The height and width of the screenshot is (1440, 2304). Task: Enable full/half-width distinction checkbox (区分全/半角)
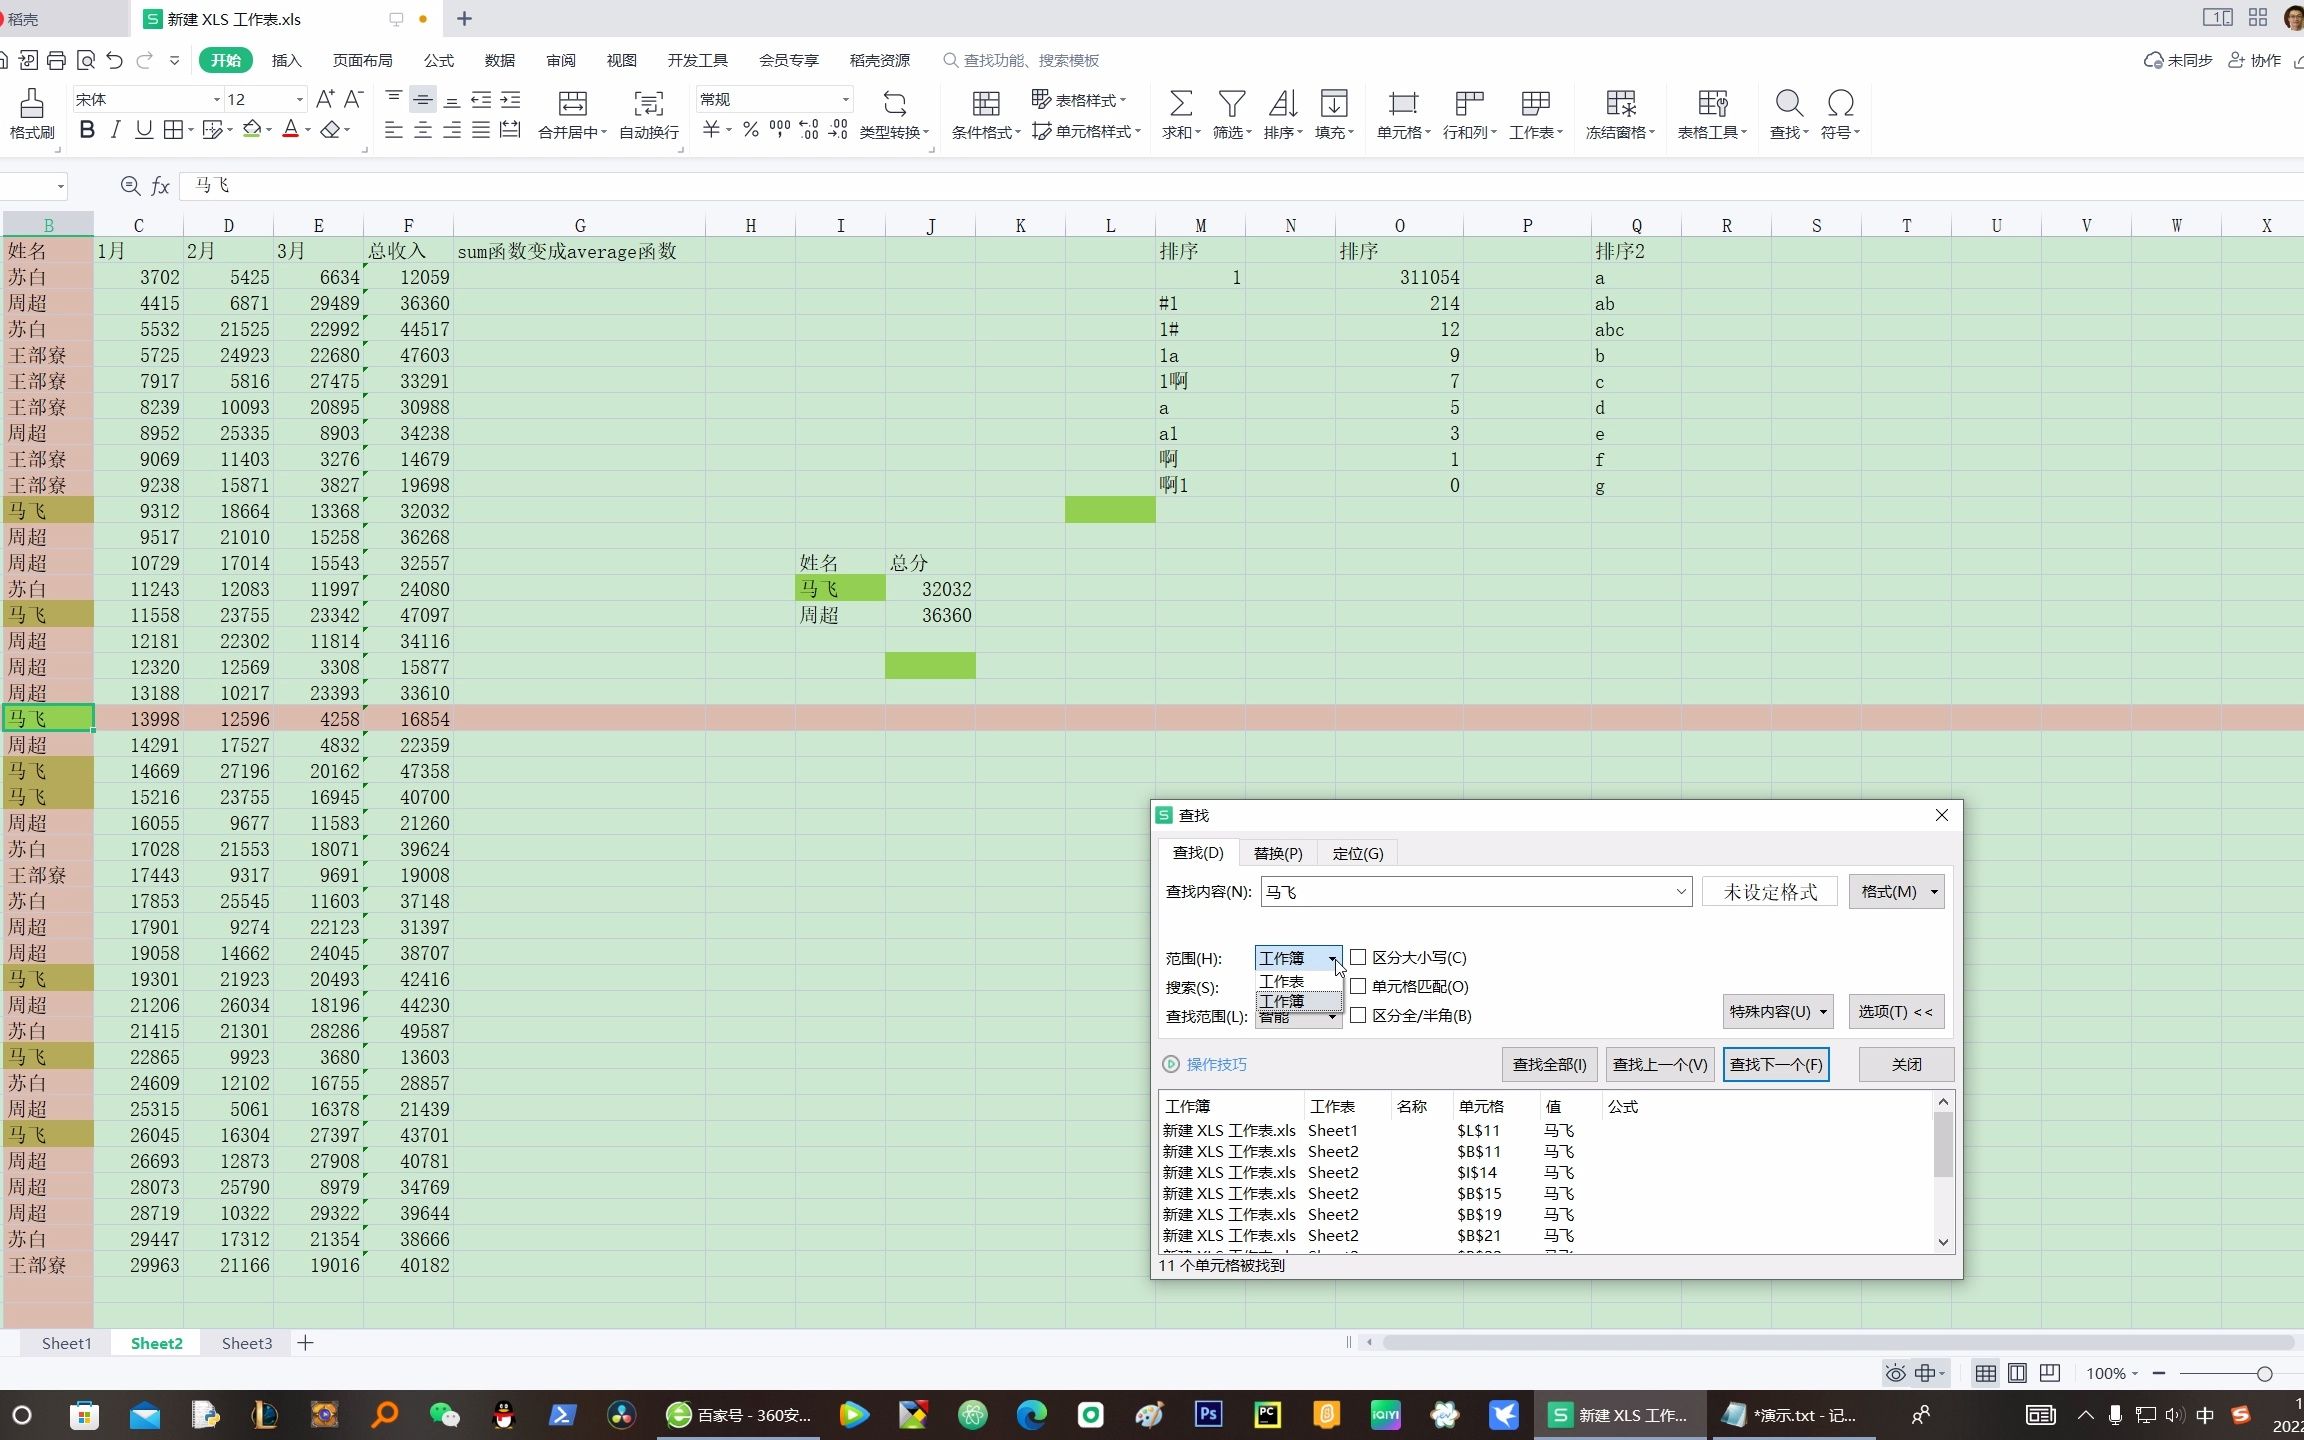point(1358,1015)
